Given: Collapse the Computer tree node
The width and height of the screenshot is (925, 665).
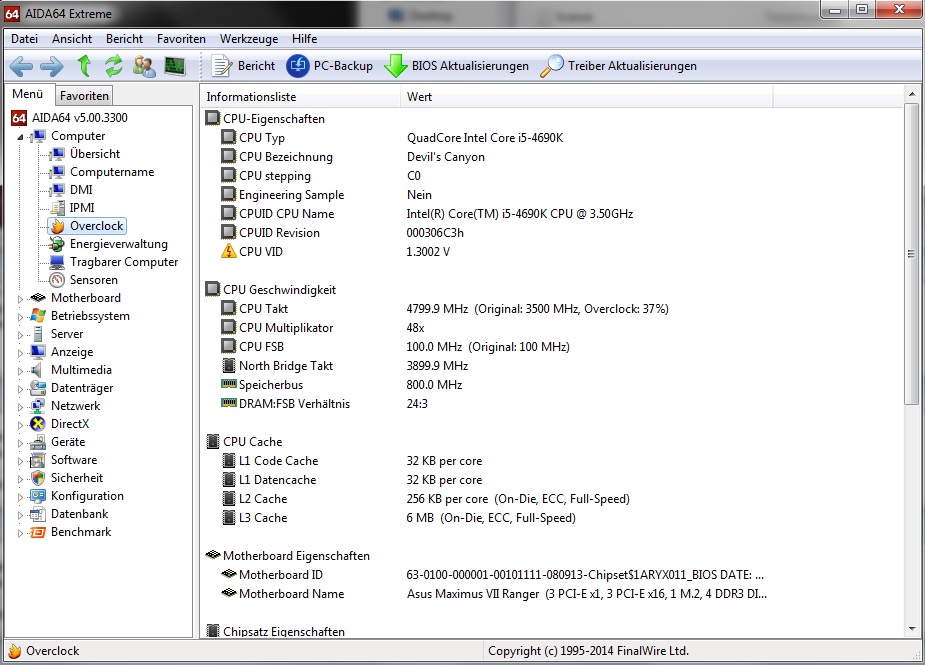Looking at the screenshot, I should 20,137.
